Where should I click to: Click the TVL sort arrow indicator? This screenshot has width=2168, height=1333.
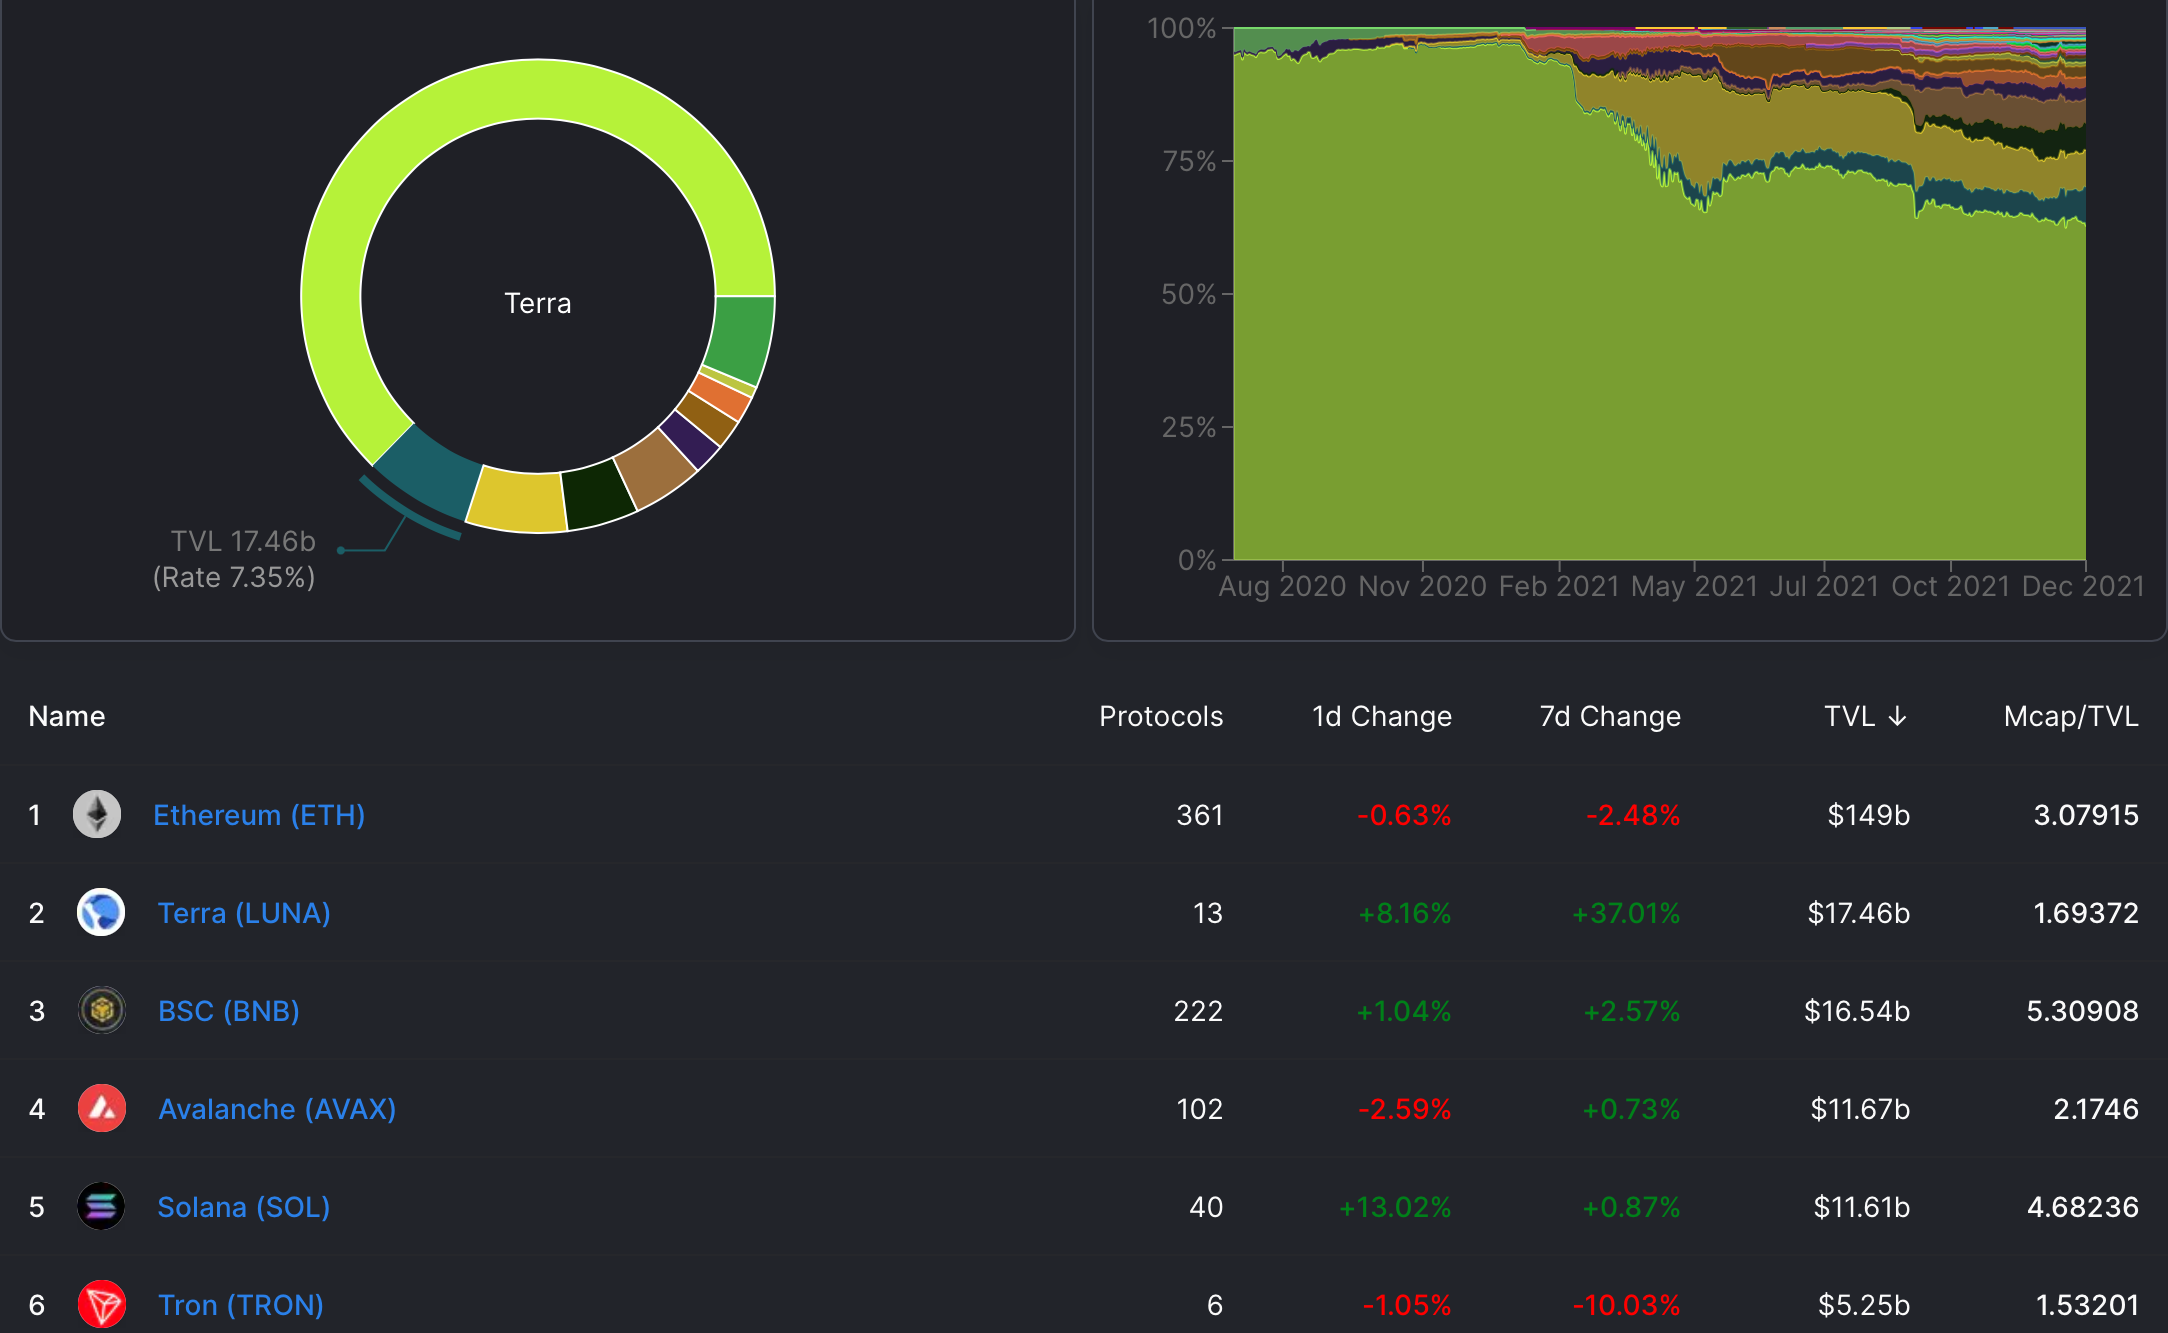tap(1897, 716)
